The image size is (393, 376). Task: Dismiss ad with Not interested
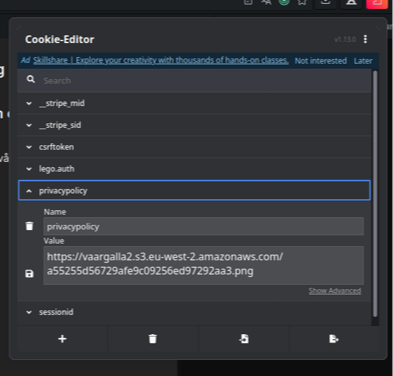321,61
